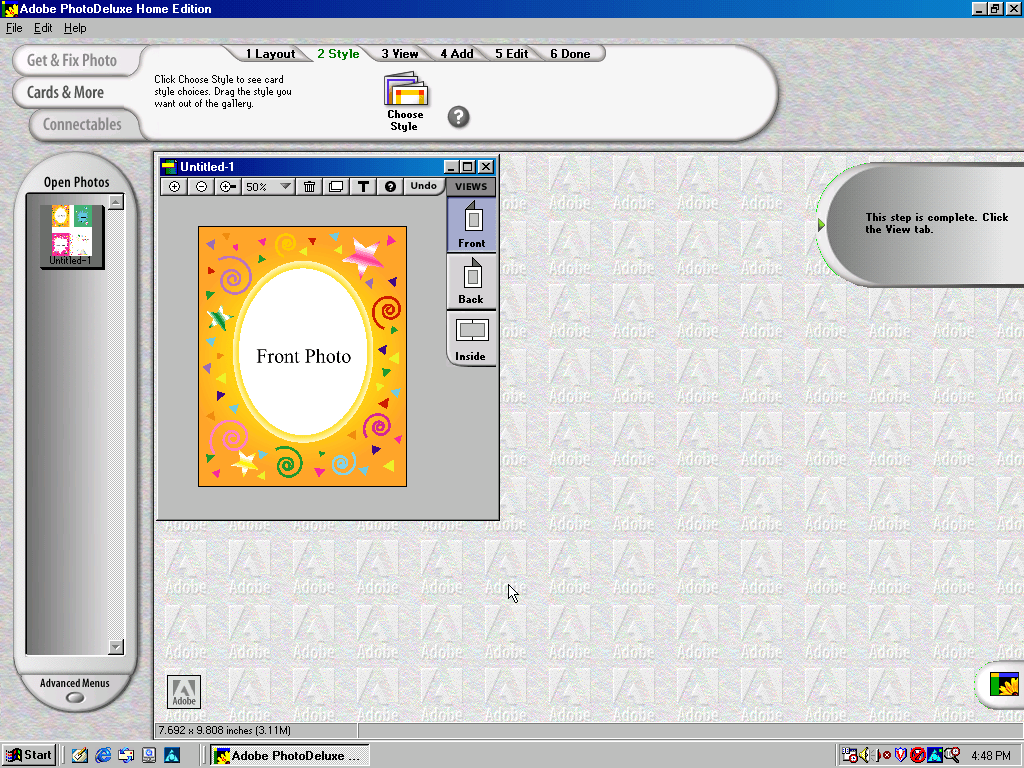
Task: Click the Choose Style icon
Action: [x=405, y=94]
